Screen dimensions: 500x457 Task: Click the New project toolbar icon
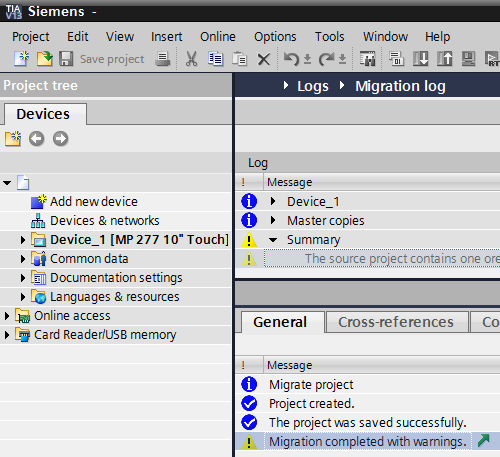click(21, 59)
